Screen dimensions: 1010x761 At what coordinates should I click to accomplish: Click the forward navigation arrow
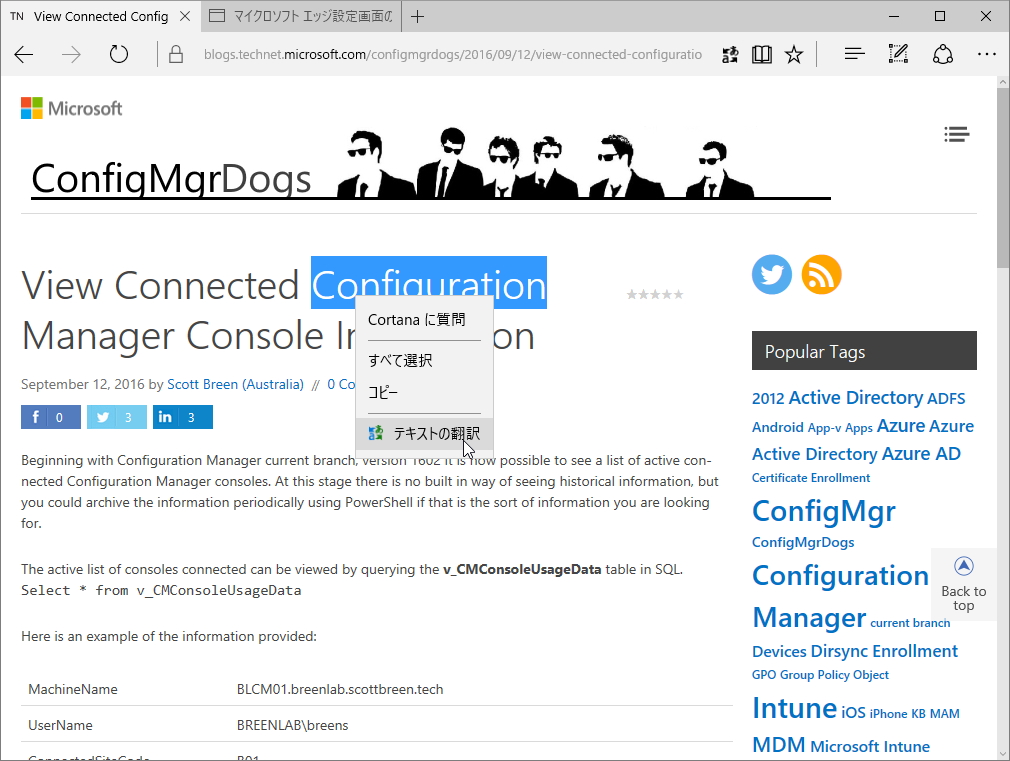(71, 55)
